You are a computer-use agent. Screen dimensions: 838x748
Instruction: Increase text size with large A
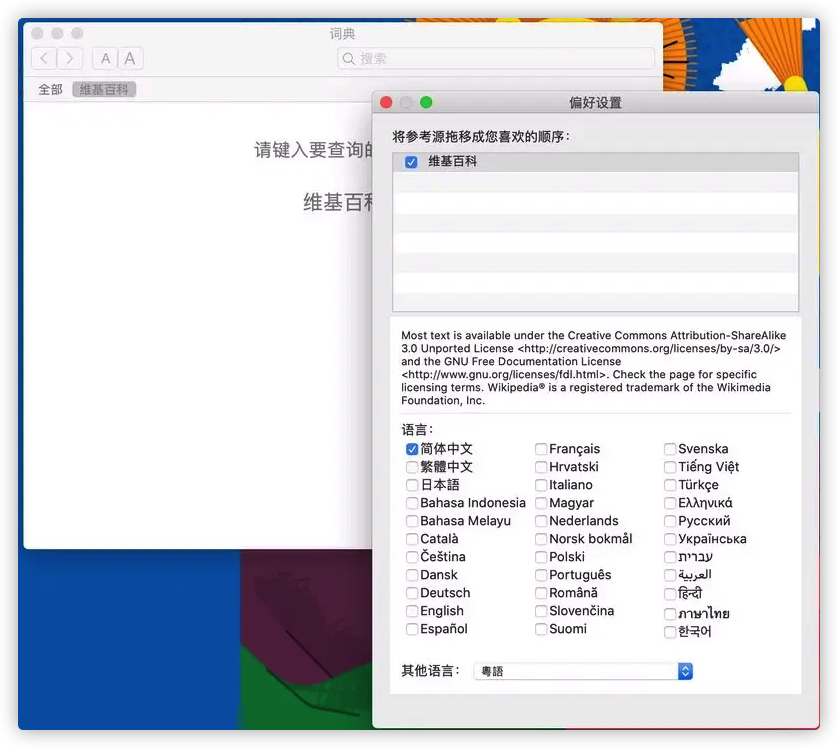click(130, 58)
